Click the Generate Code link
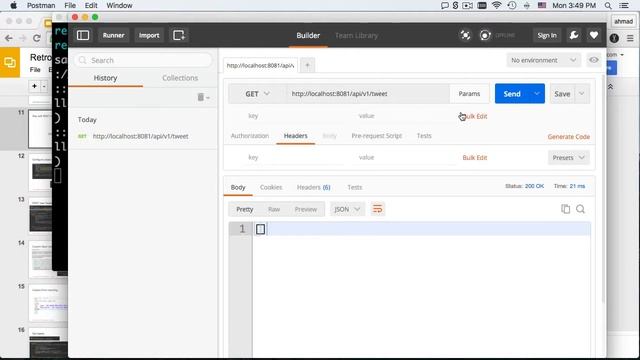Viewport: 640px width, 360px height. [x=569, y=137]
